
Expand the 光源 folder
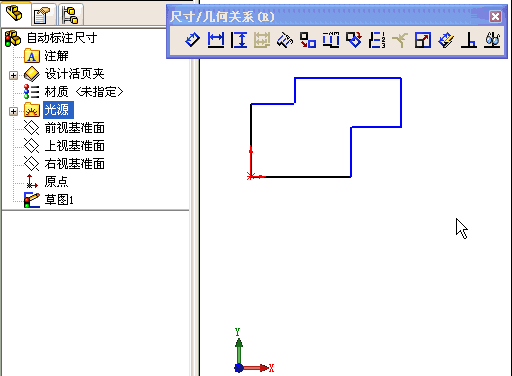tap(13, 111)
